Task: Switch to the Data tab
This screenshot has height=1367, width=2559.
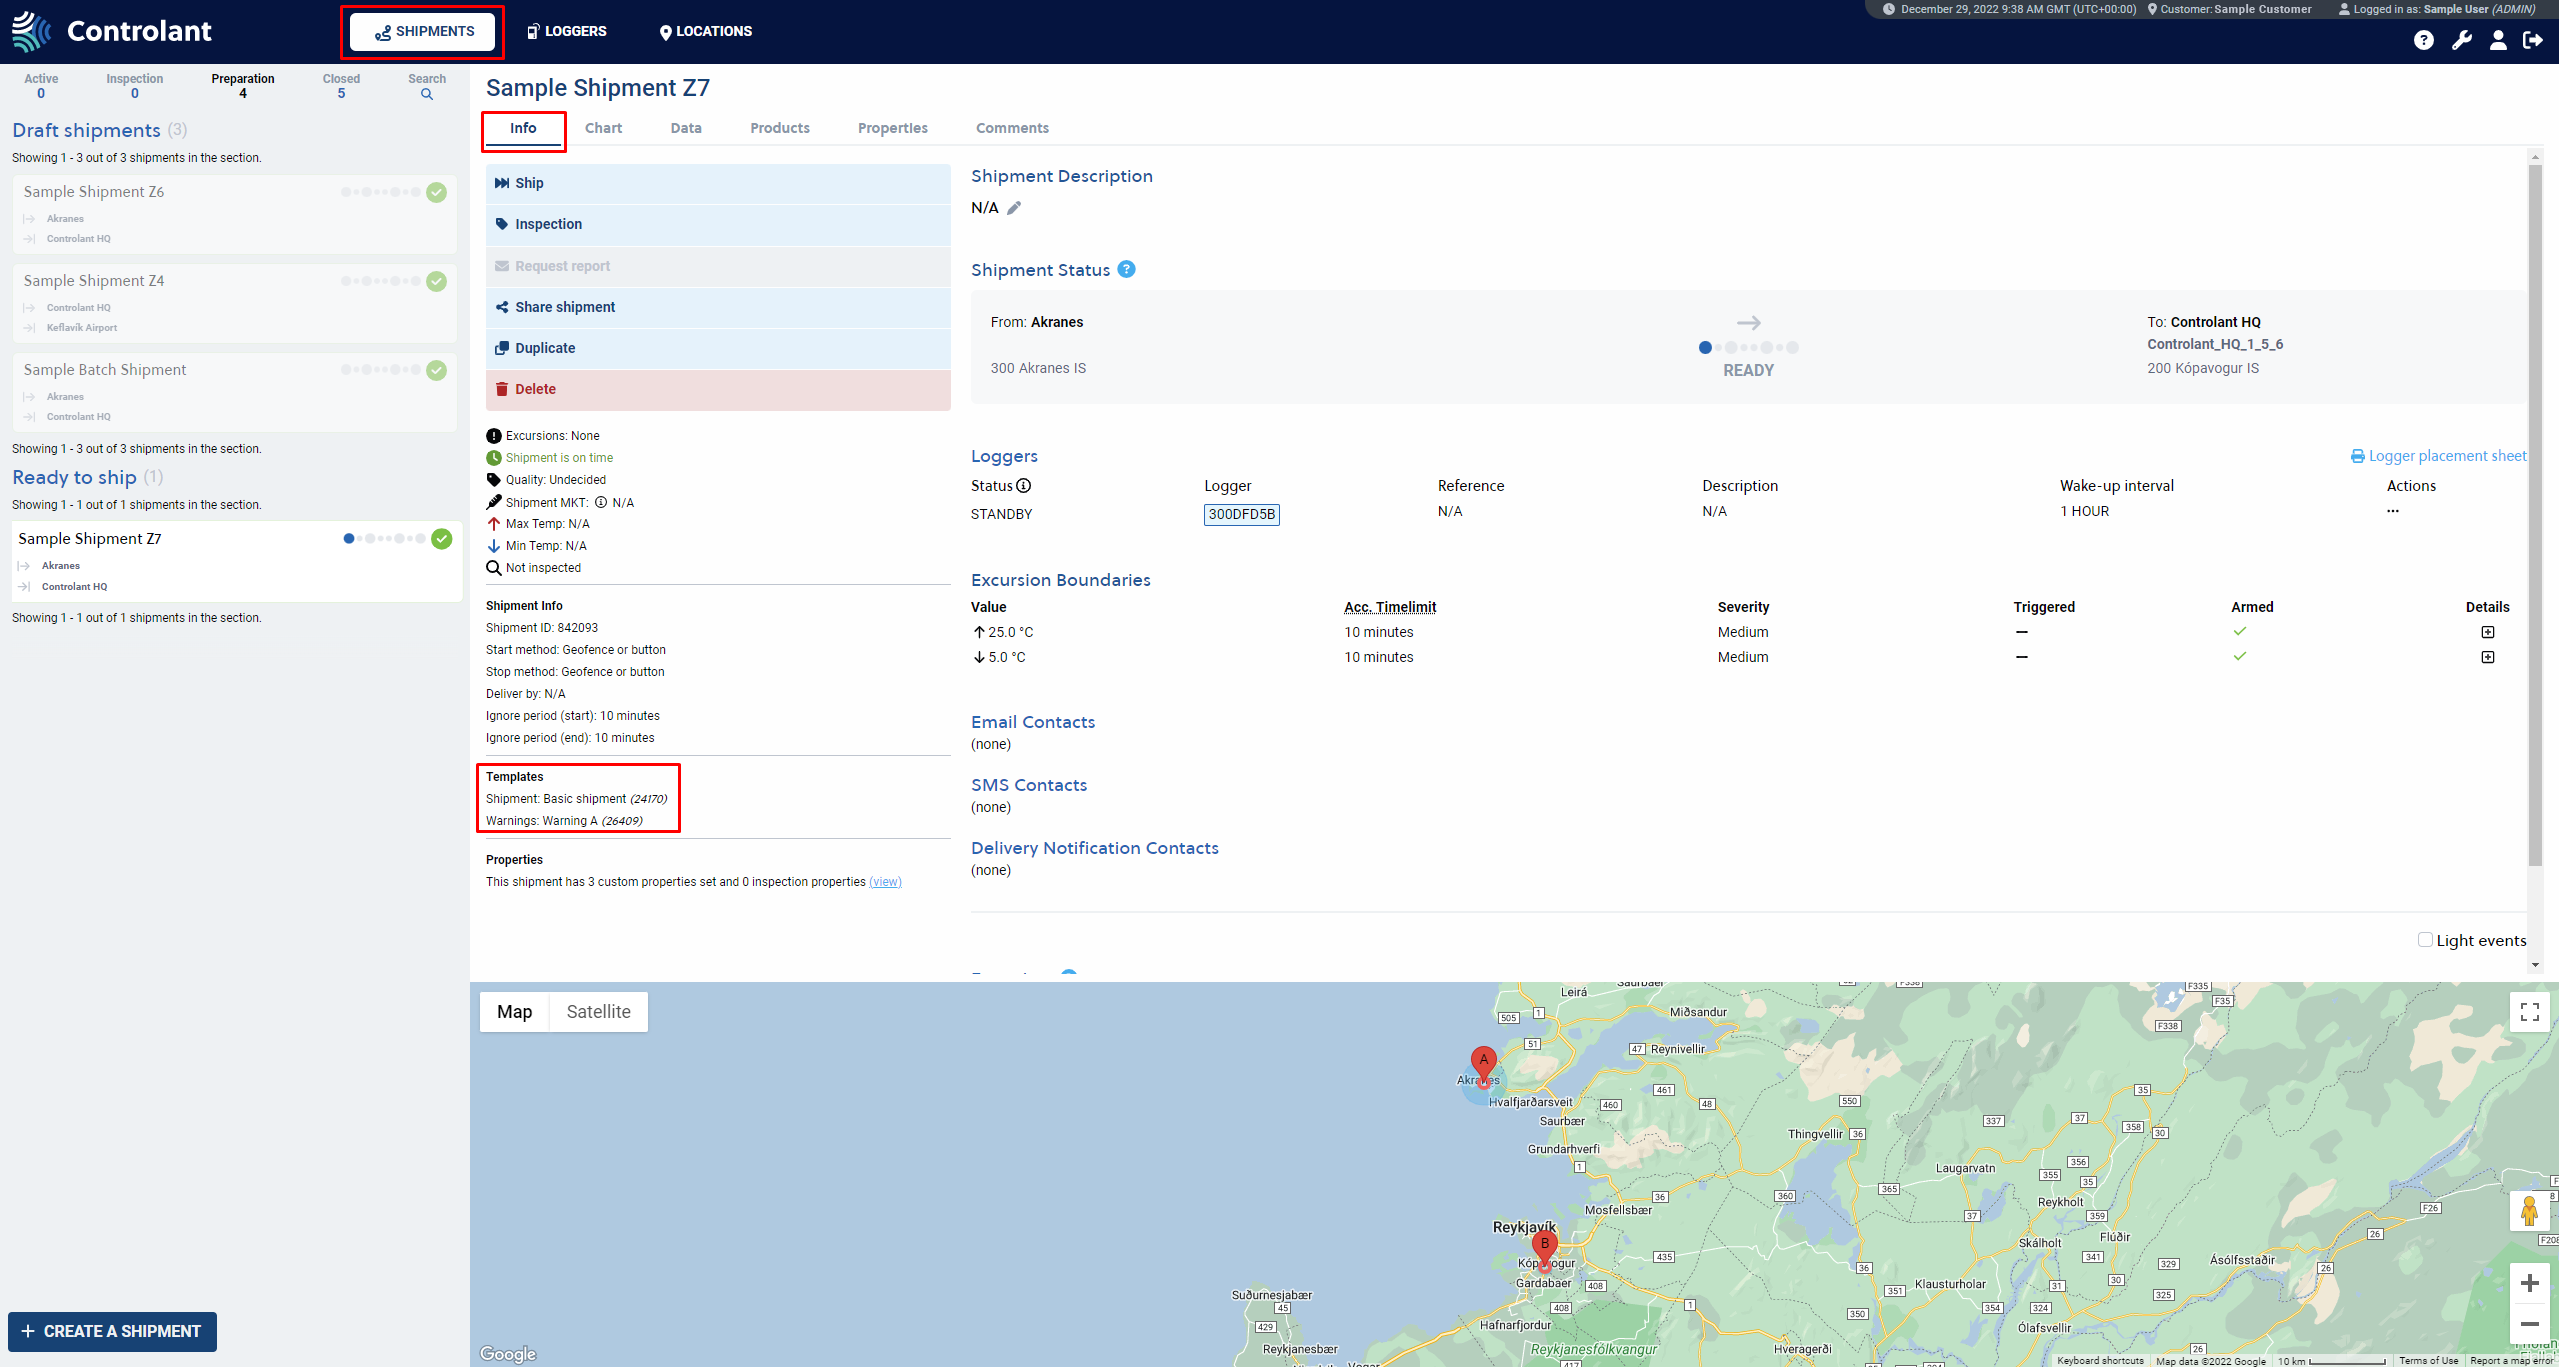Action: [686, 128]
